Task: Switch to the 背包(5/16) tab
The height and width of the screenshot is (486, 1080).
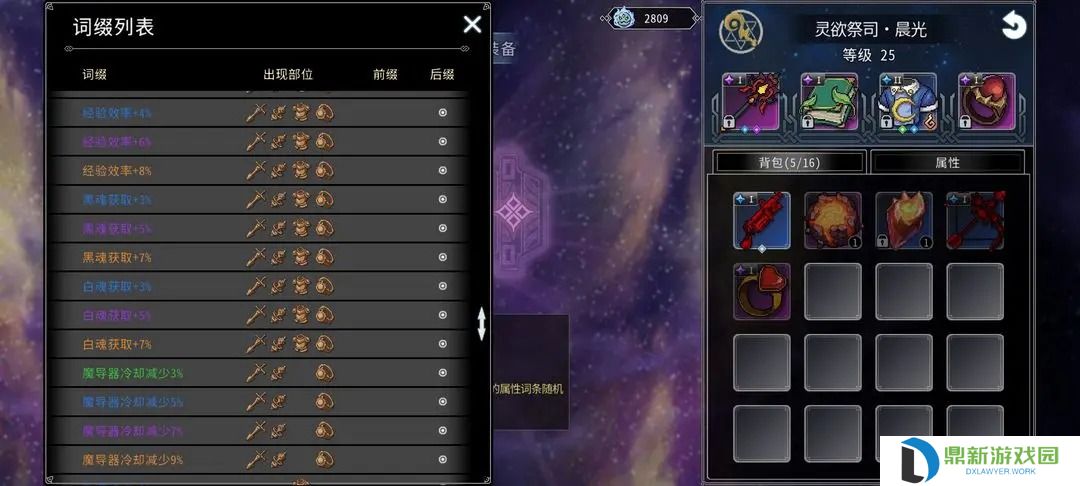Action: [x=789, y=162]
